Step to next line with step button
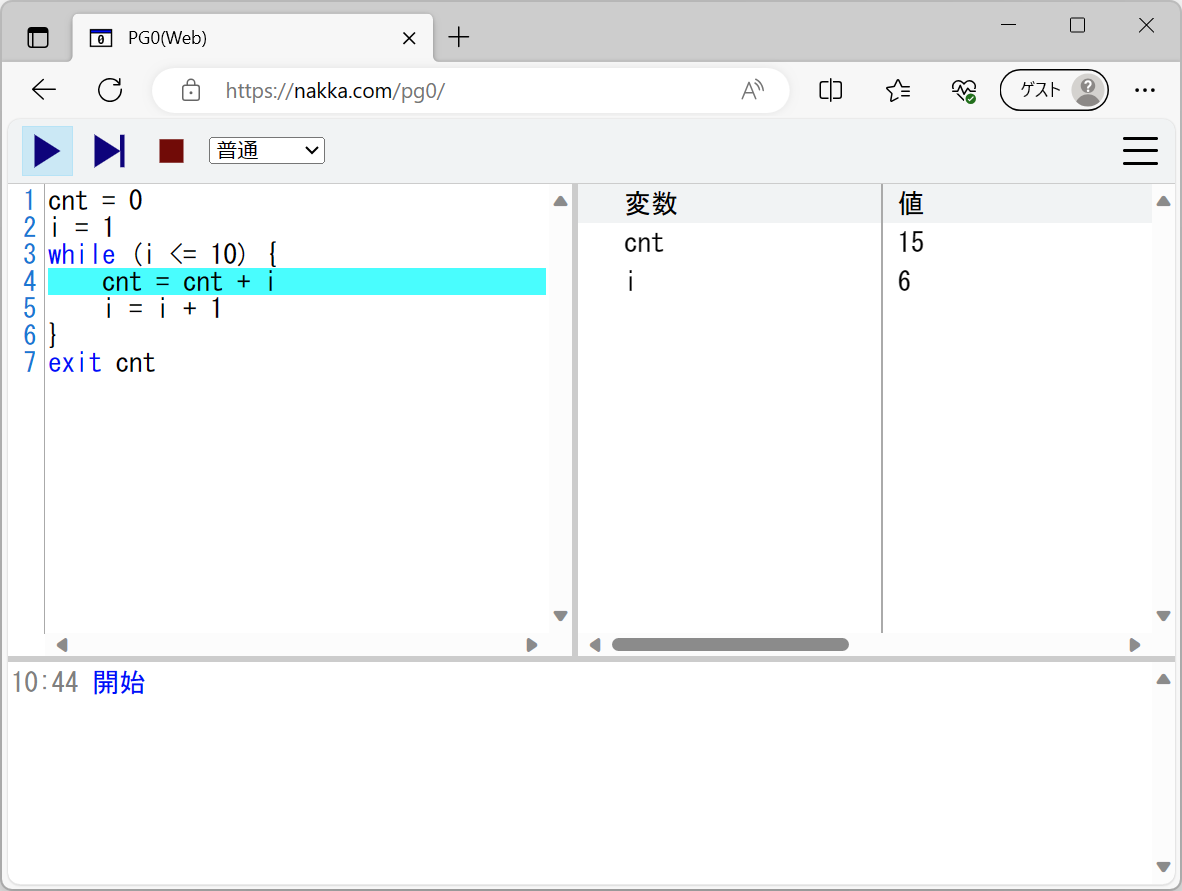Screen dimensions: 1182x891 click(109, 151)
